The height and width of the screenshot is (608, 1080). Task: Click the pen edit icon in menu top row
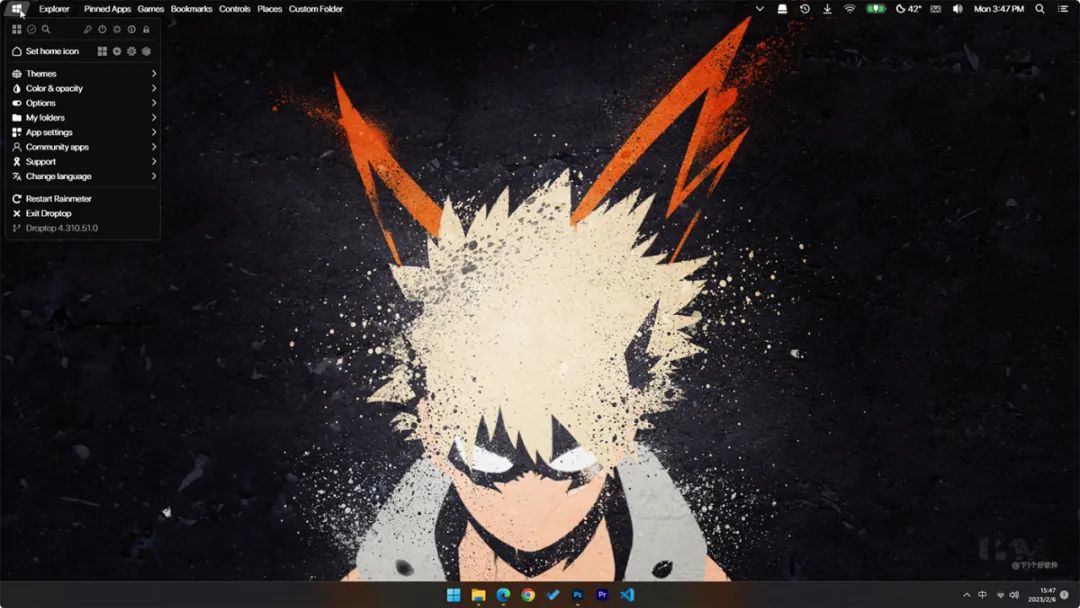click(x=87, y=30)
